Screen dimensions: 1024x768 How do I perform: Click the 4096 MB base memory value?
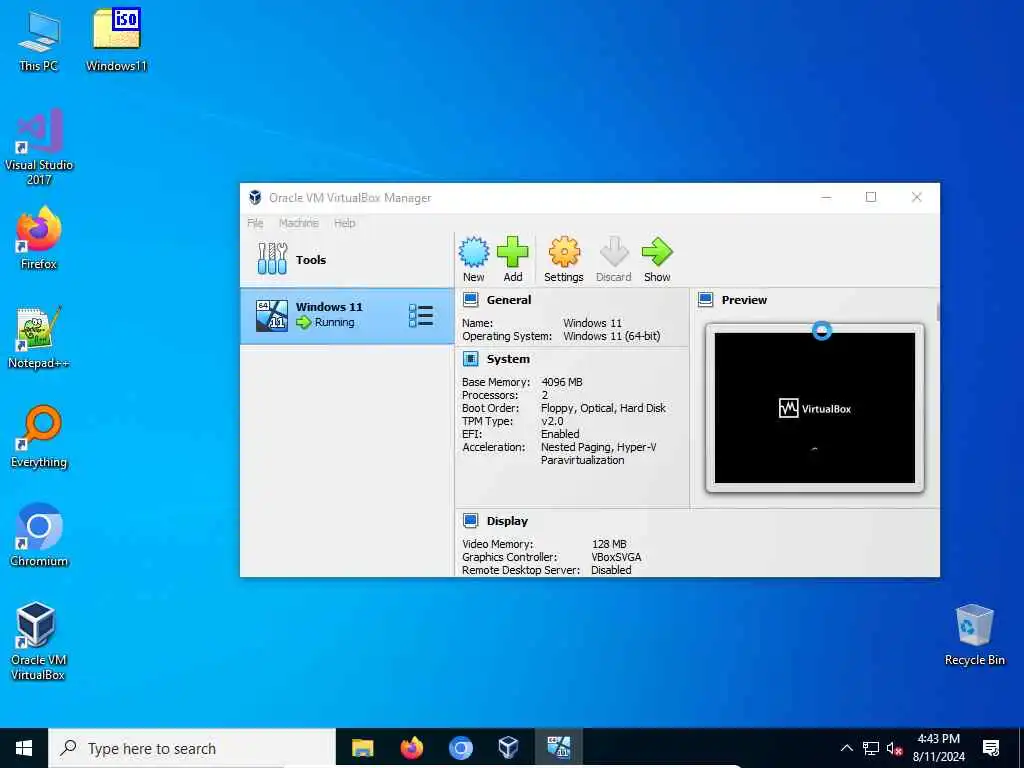coord(562,382)
